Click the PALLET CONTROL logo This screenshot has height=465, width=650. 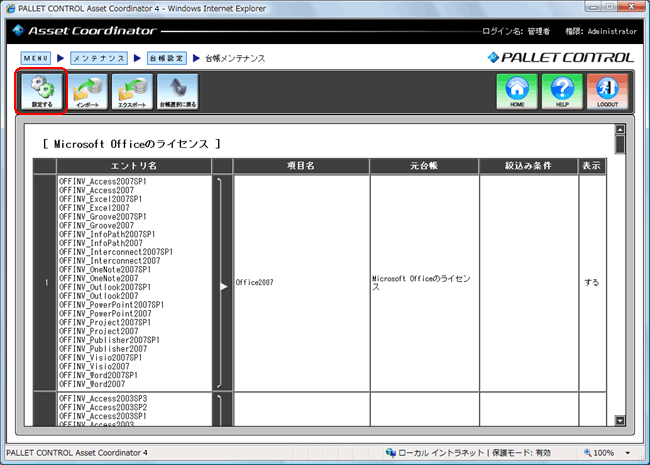[x=560, y=58]
